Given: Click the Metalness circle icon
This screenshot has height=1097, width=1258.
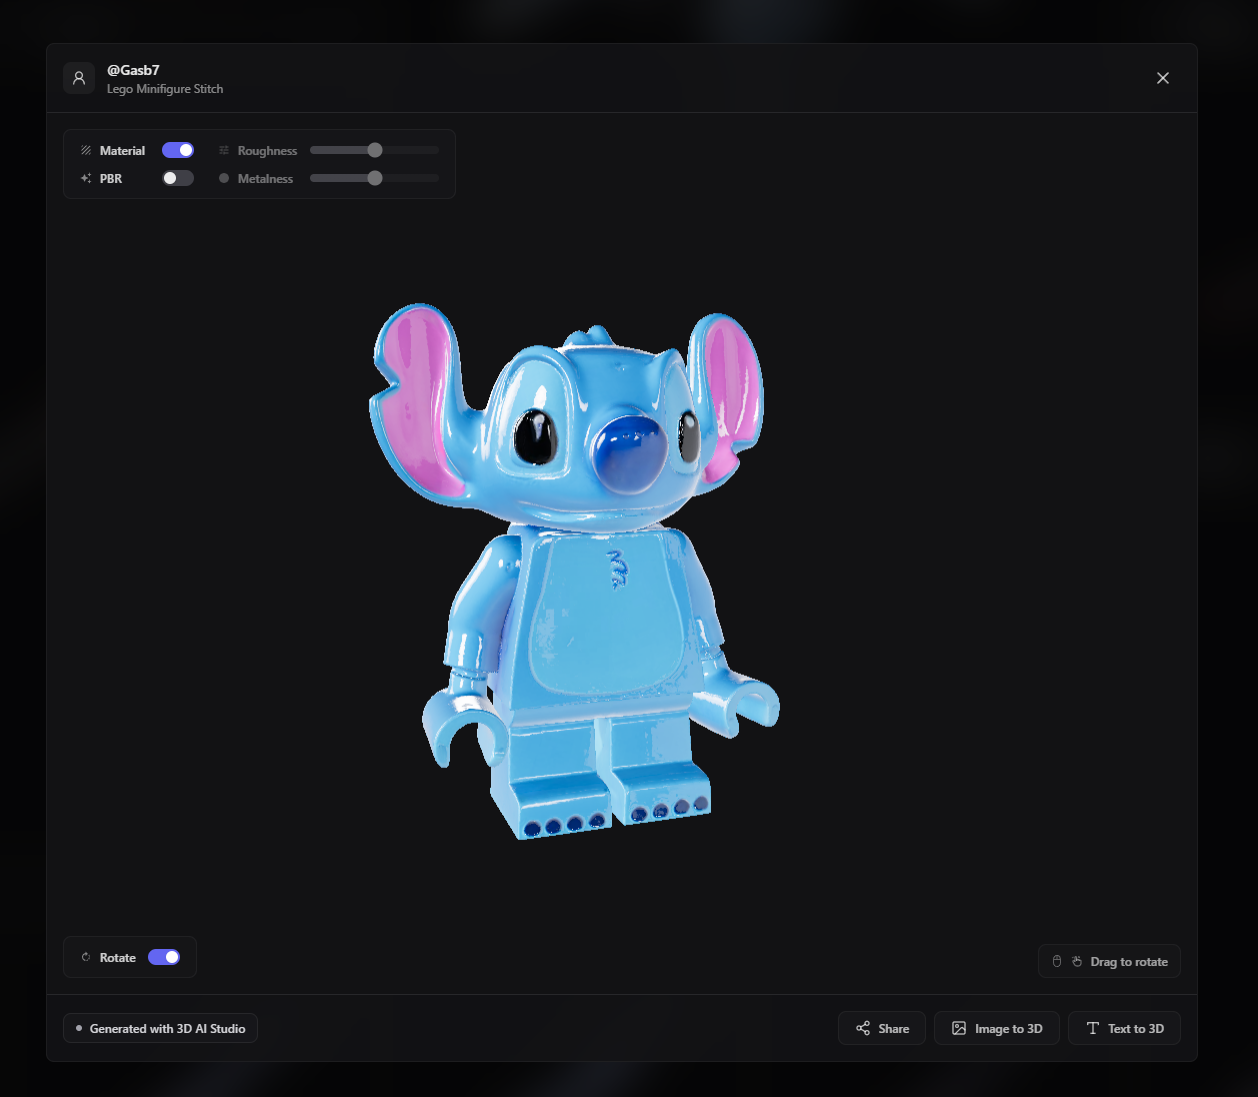Looking at the screenshot, I should coord(222,178).
